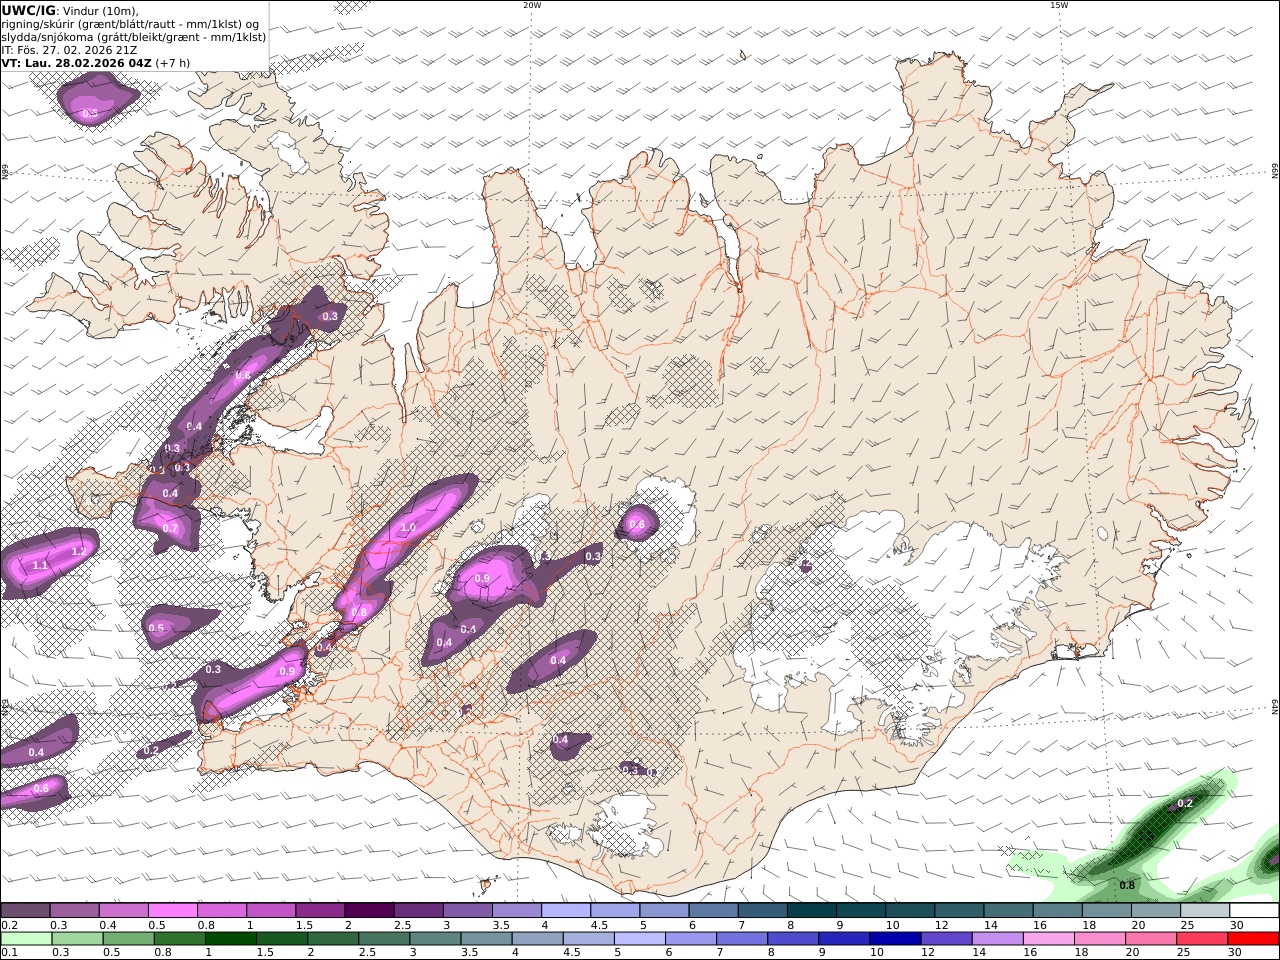Click the violet rain swatch above 12
Viewport: 1280px width, 960px height.
[945, 939]
